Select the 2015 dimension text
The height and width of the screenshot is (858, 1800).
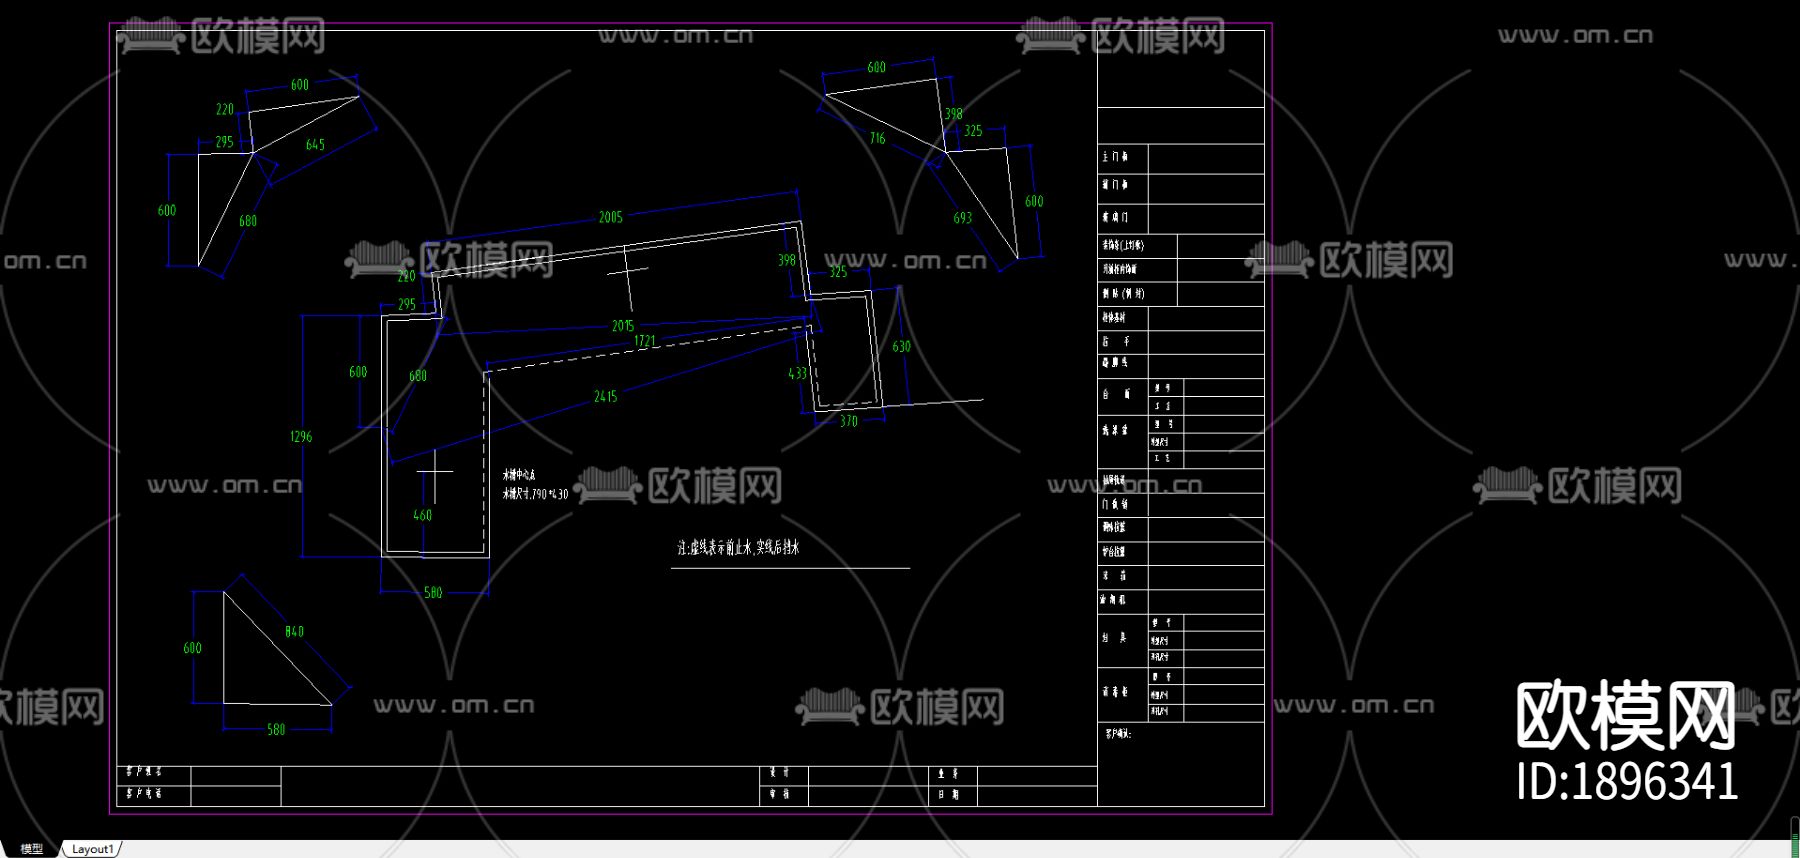(x=623, y=326)
